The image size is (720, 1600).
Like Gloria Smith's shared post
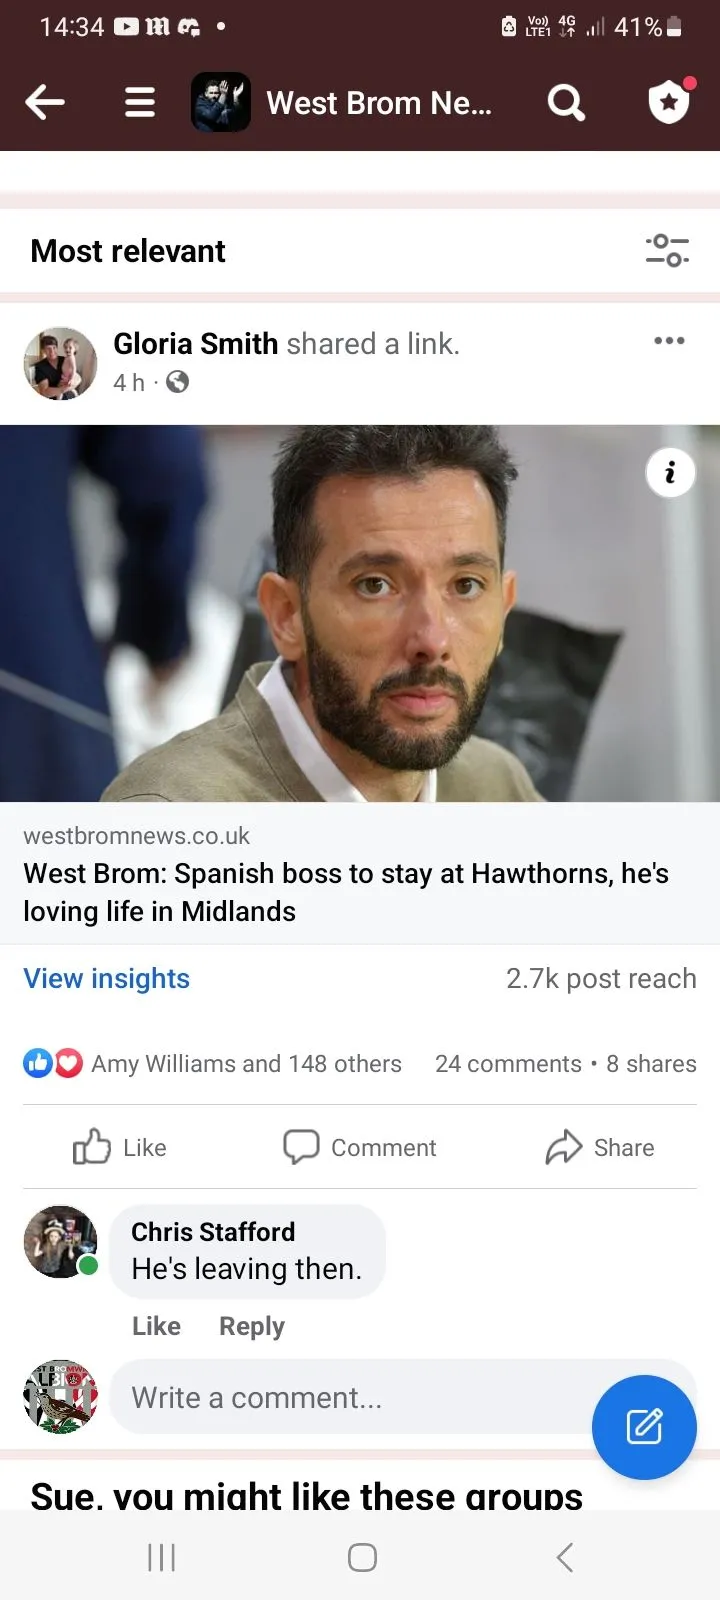120,1147
